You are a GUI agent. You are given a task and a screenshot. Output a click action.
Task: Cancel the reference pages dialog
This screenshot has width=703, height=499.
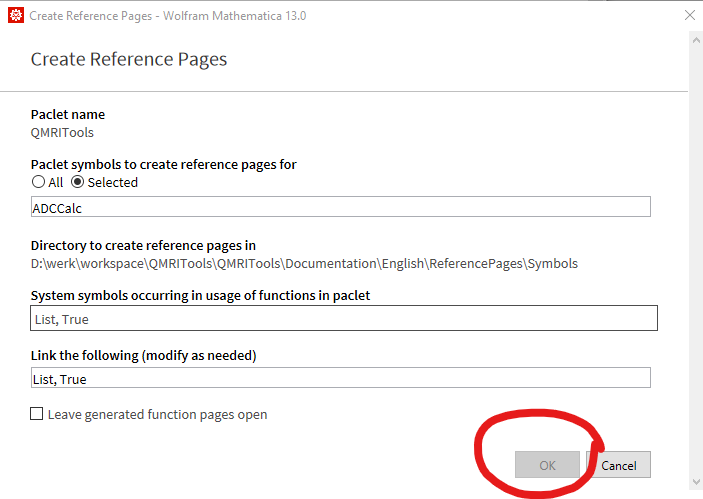618,465
